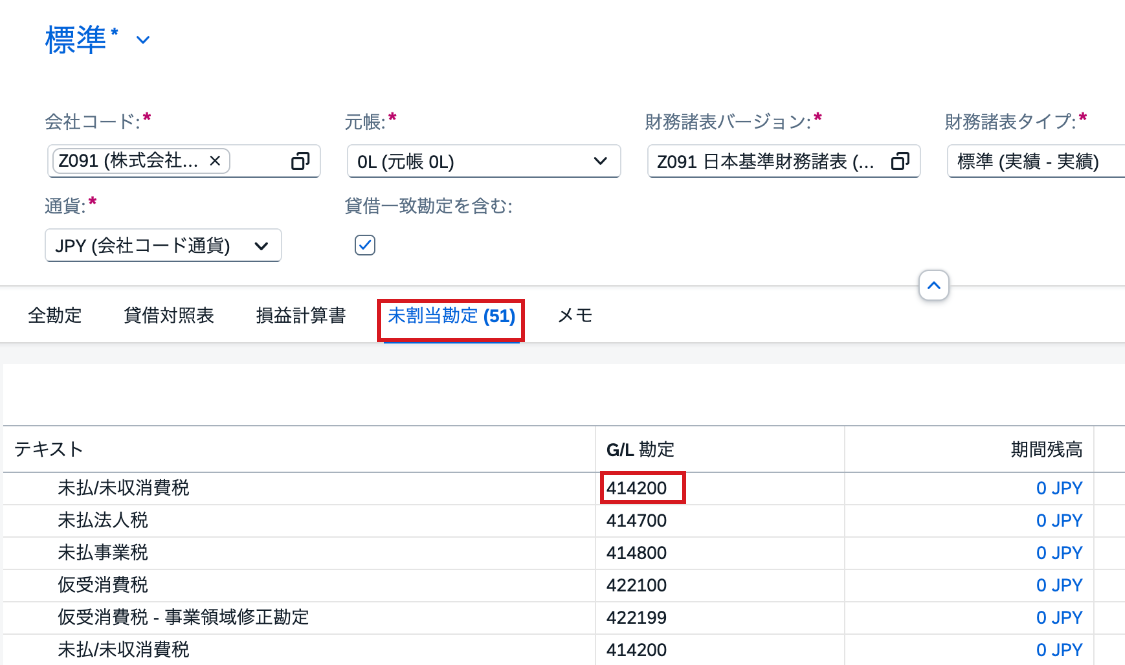Toggle the 貸借一致勘定を含む checkbox
This screenshot has width=1125, height=665.
click(x=364, y=245)
